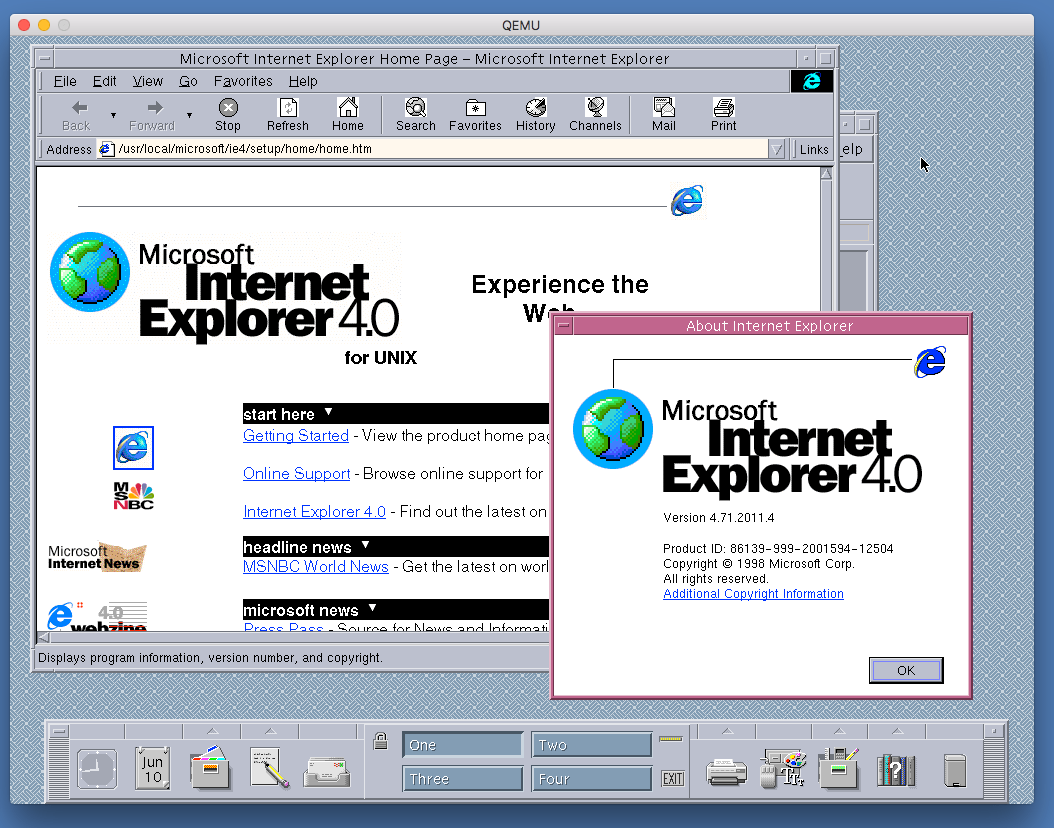
Task: Switch to workspace Four
Action: [x=592, y=778]
